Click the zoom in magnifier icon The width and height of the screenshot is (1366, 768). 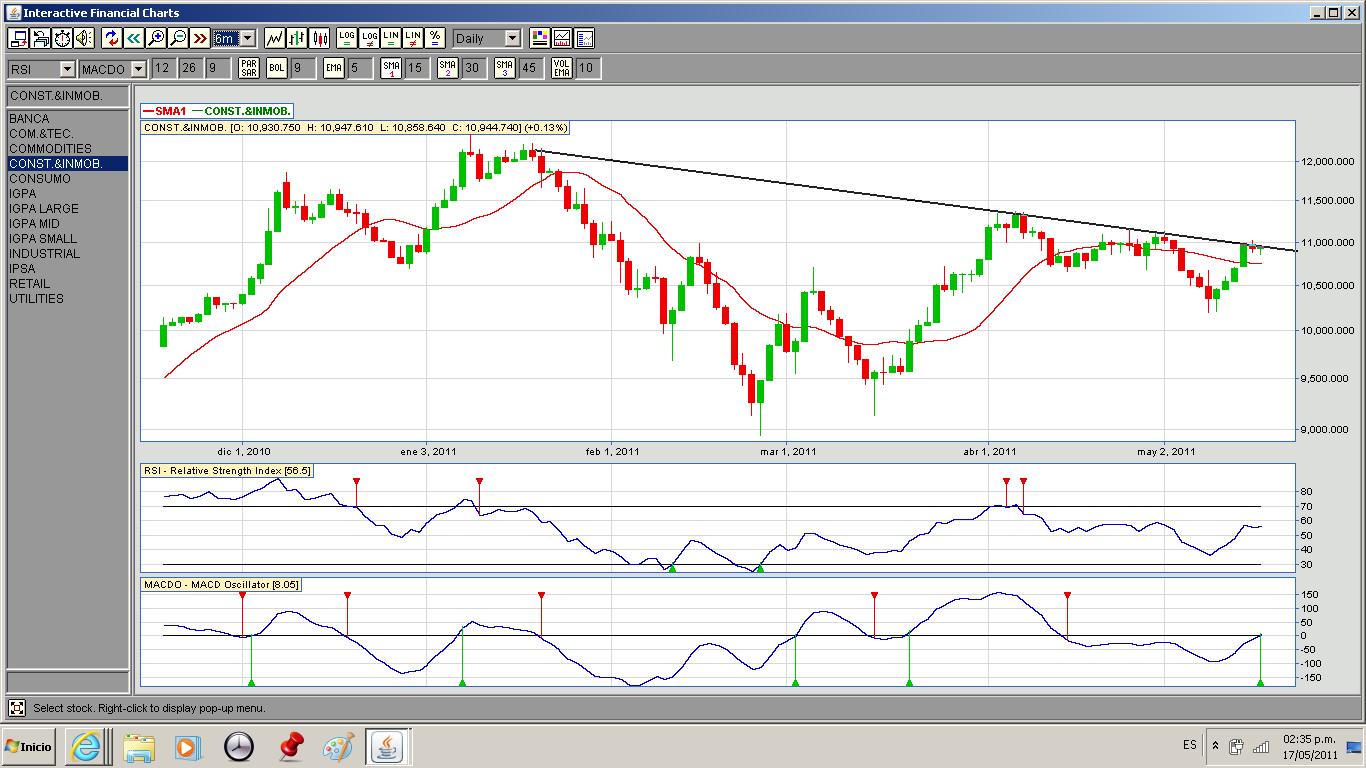click(x=156, y=38)
